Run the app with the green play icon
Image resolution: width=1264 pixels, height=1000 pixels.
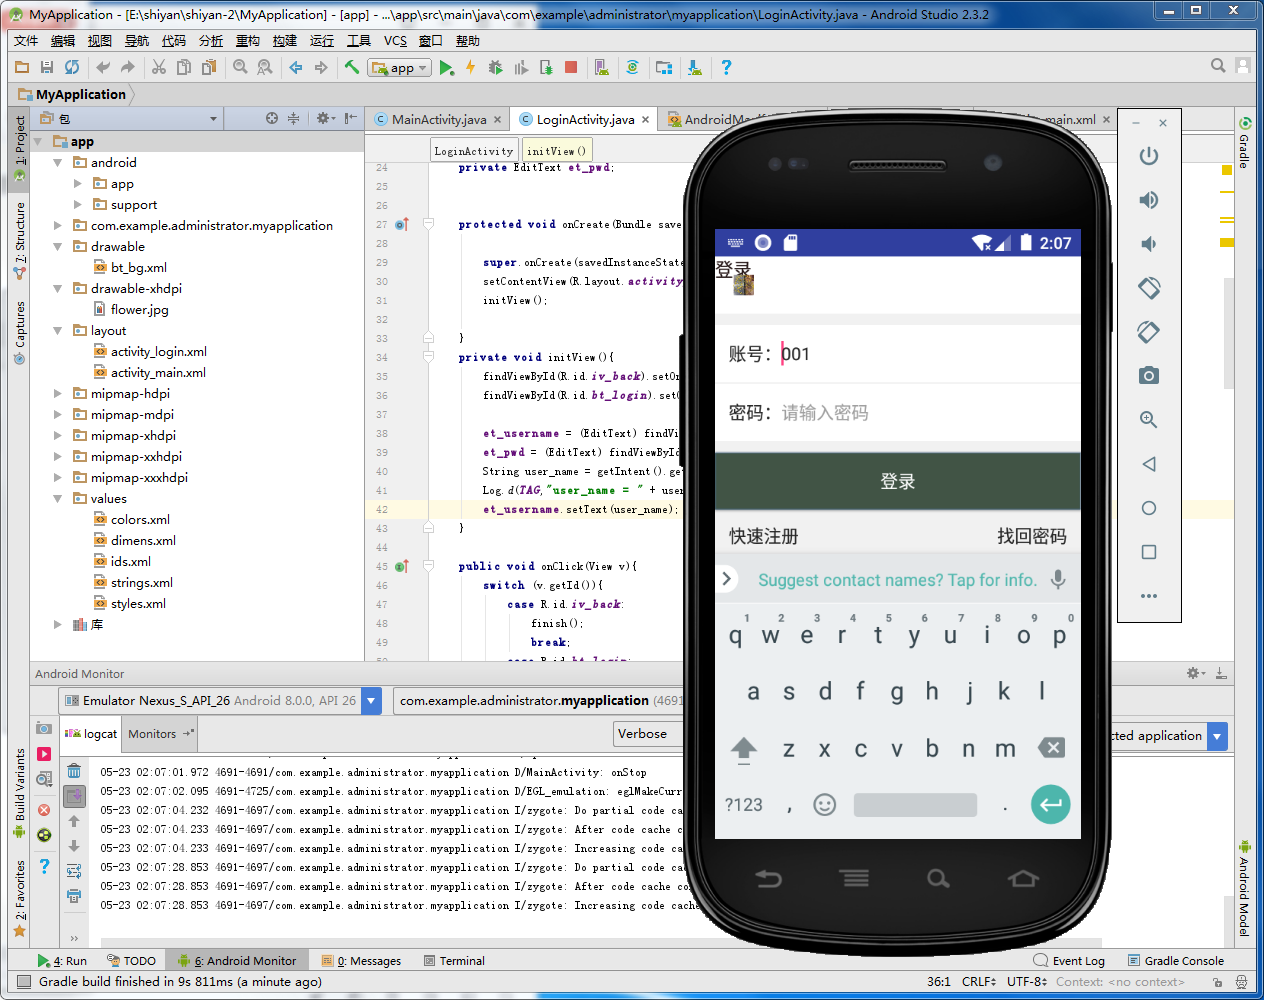tap(446, 67)
